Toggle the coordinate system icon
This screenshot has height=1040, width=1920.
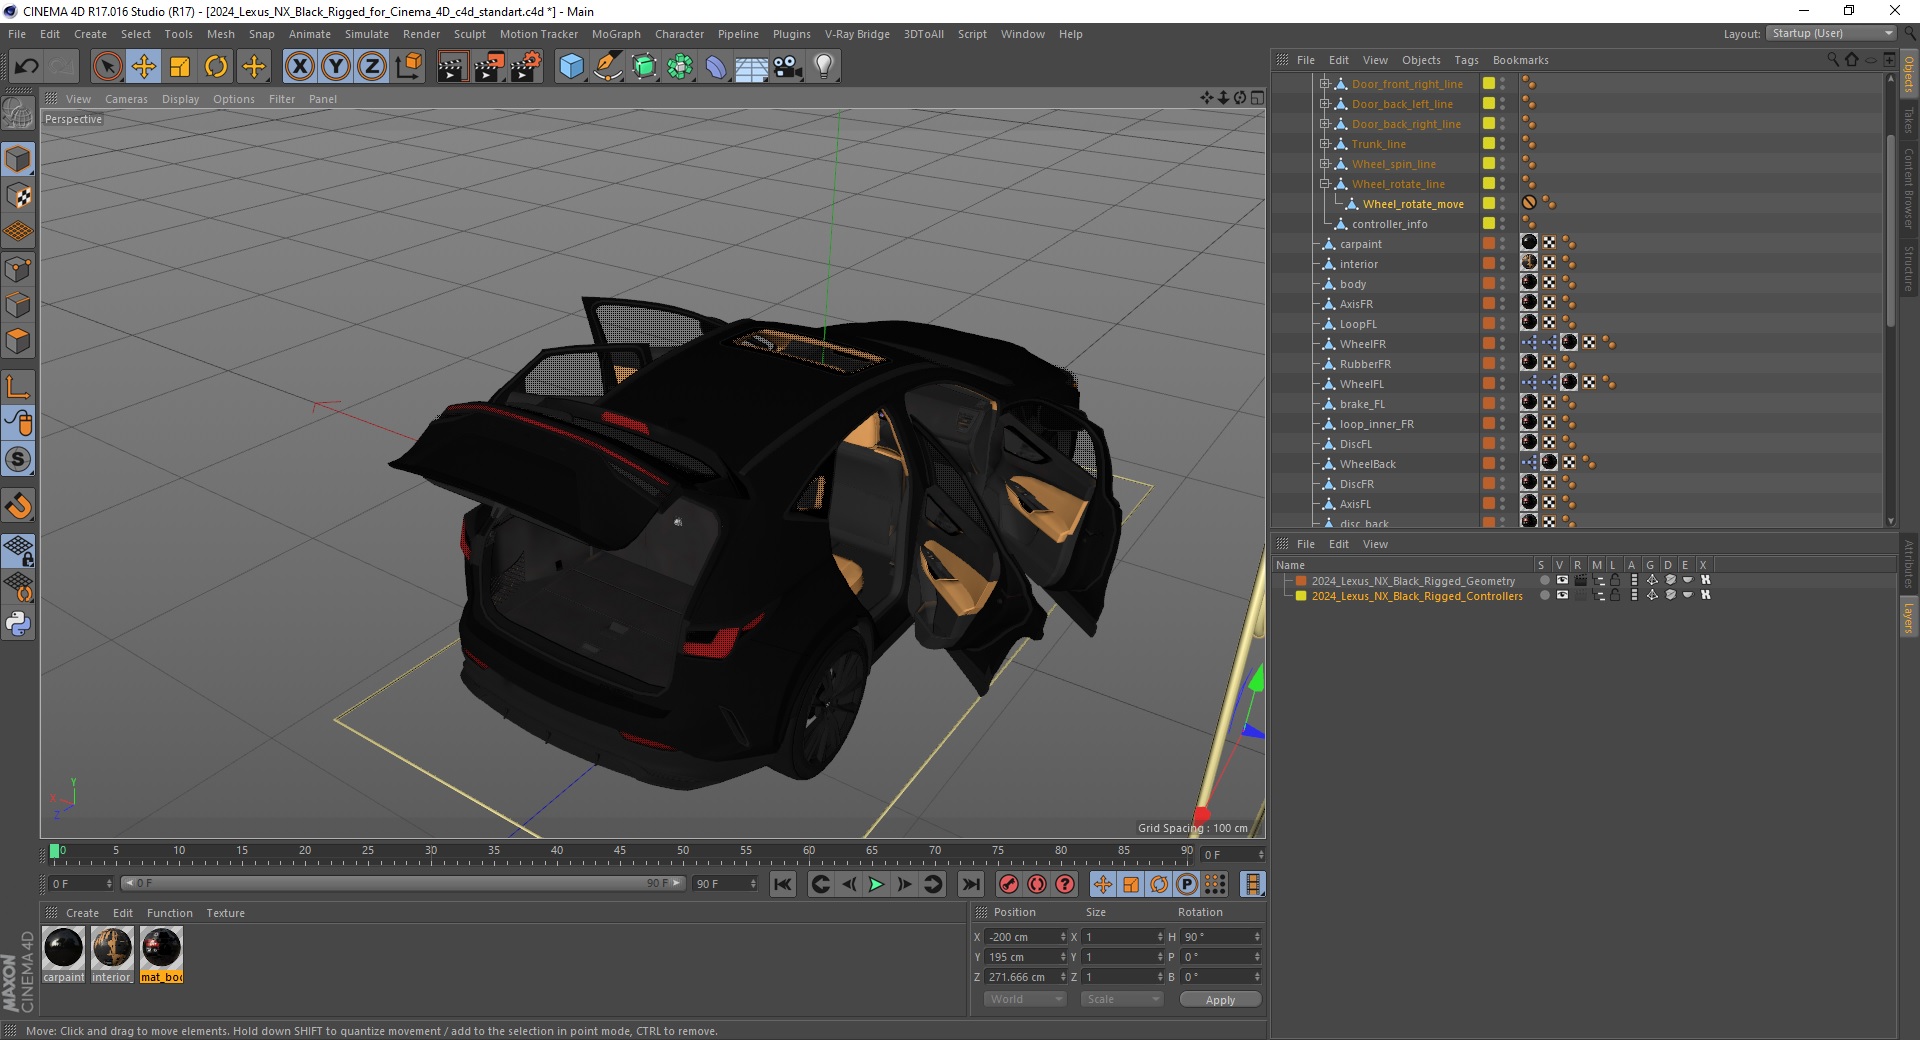point(408,67)
